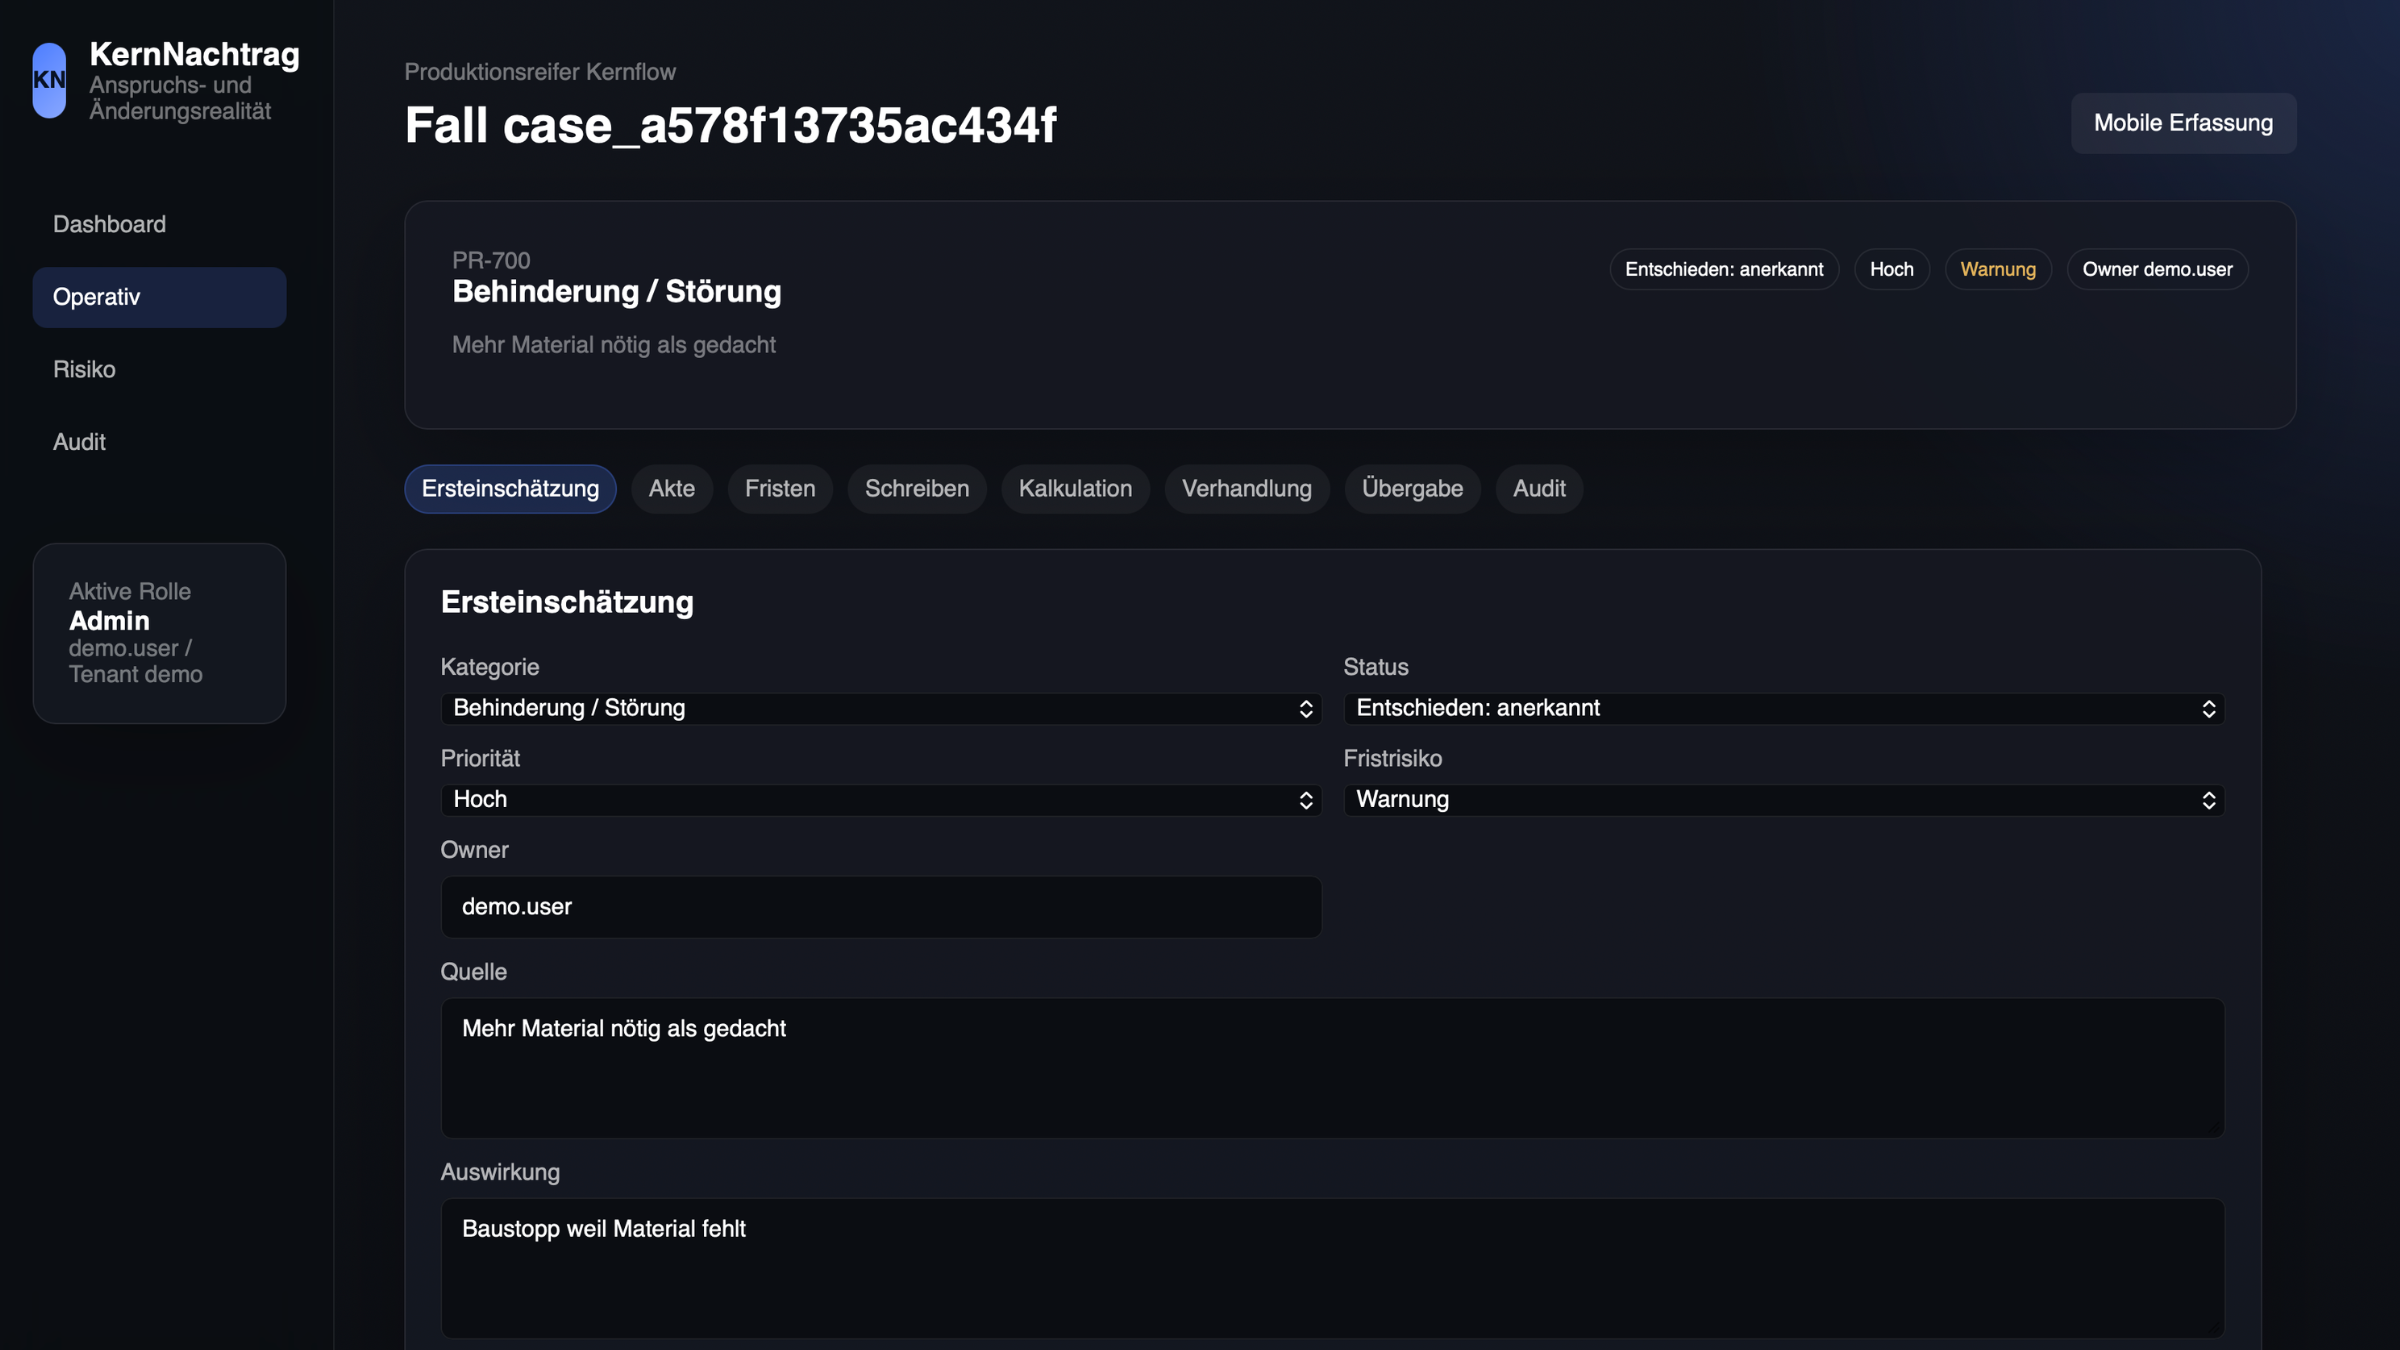
Task: Expand the Kategorie dropdown
Action: coord(881,709)
